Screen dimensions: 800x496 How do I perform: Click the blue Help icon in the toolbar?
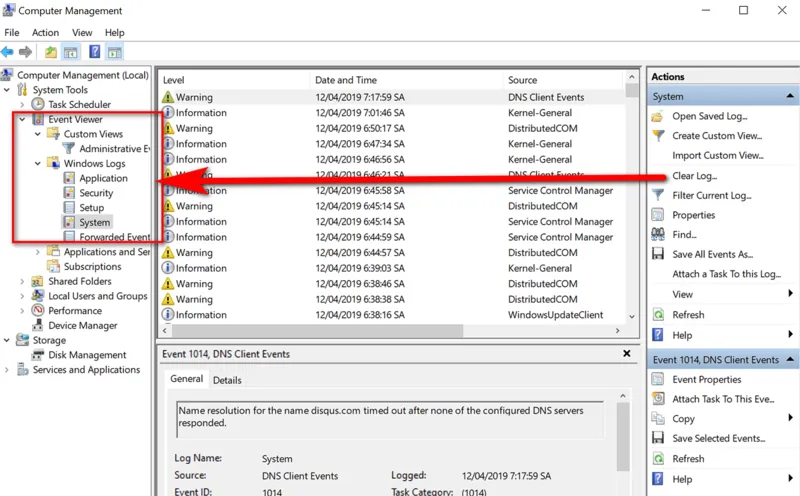(x=94, y=52)
